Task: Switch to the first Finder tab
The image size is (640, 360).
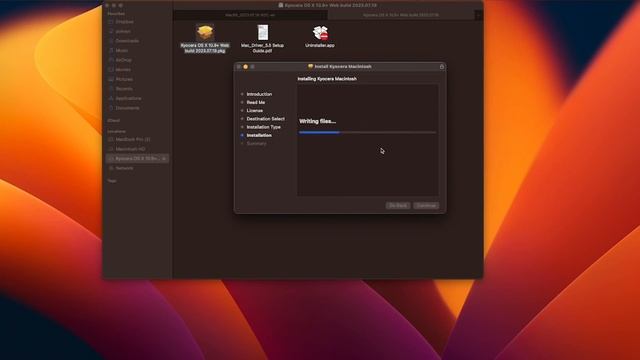Action: (x=250, y=15)
